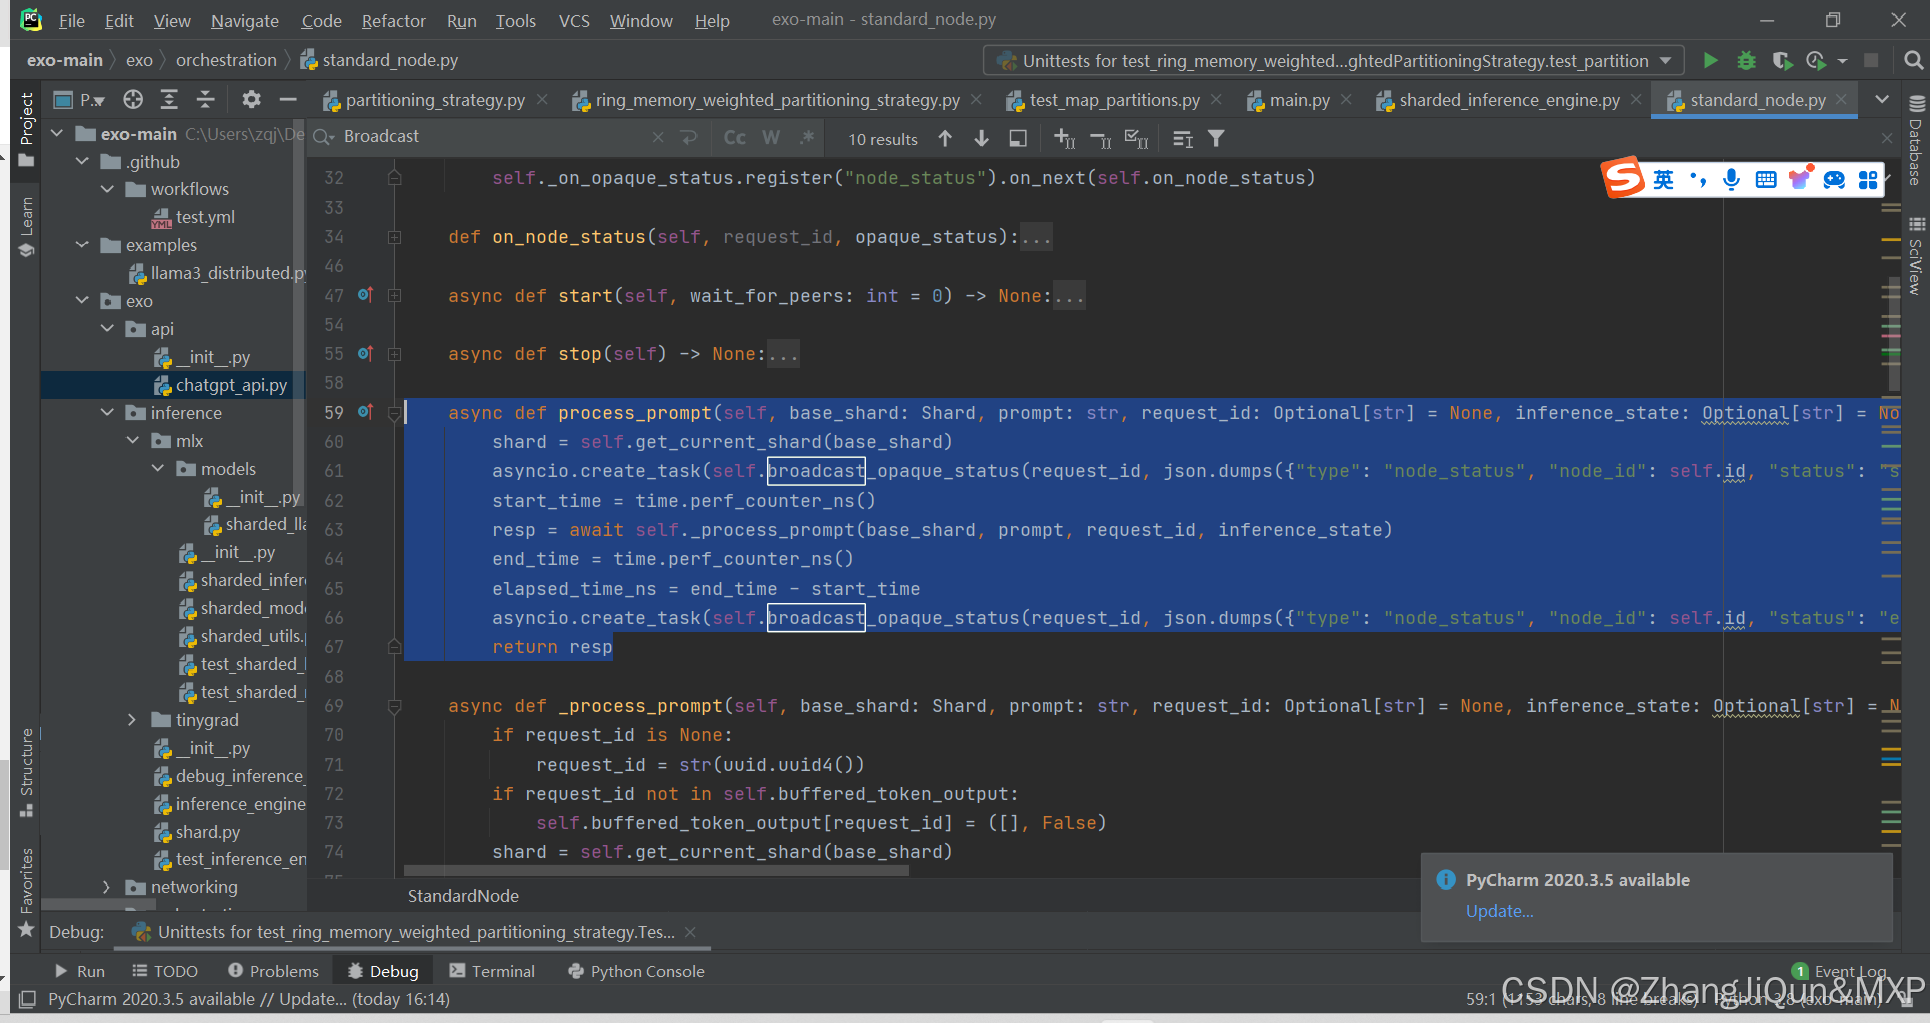The image size is (1930, 1023).
Task: Collapse the exo-main root folder
Action: pos(58,133)
